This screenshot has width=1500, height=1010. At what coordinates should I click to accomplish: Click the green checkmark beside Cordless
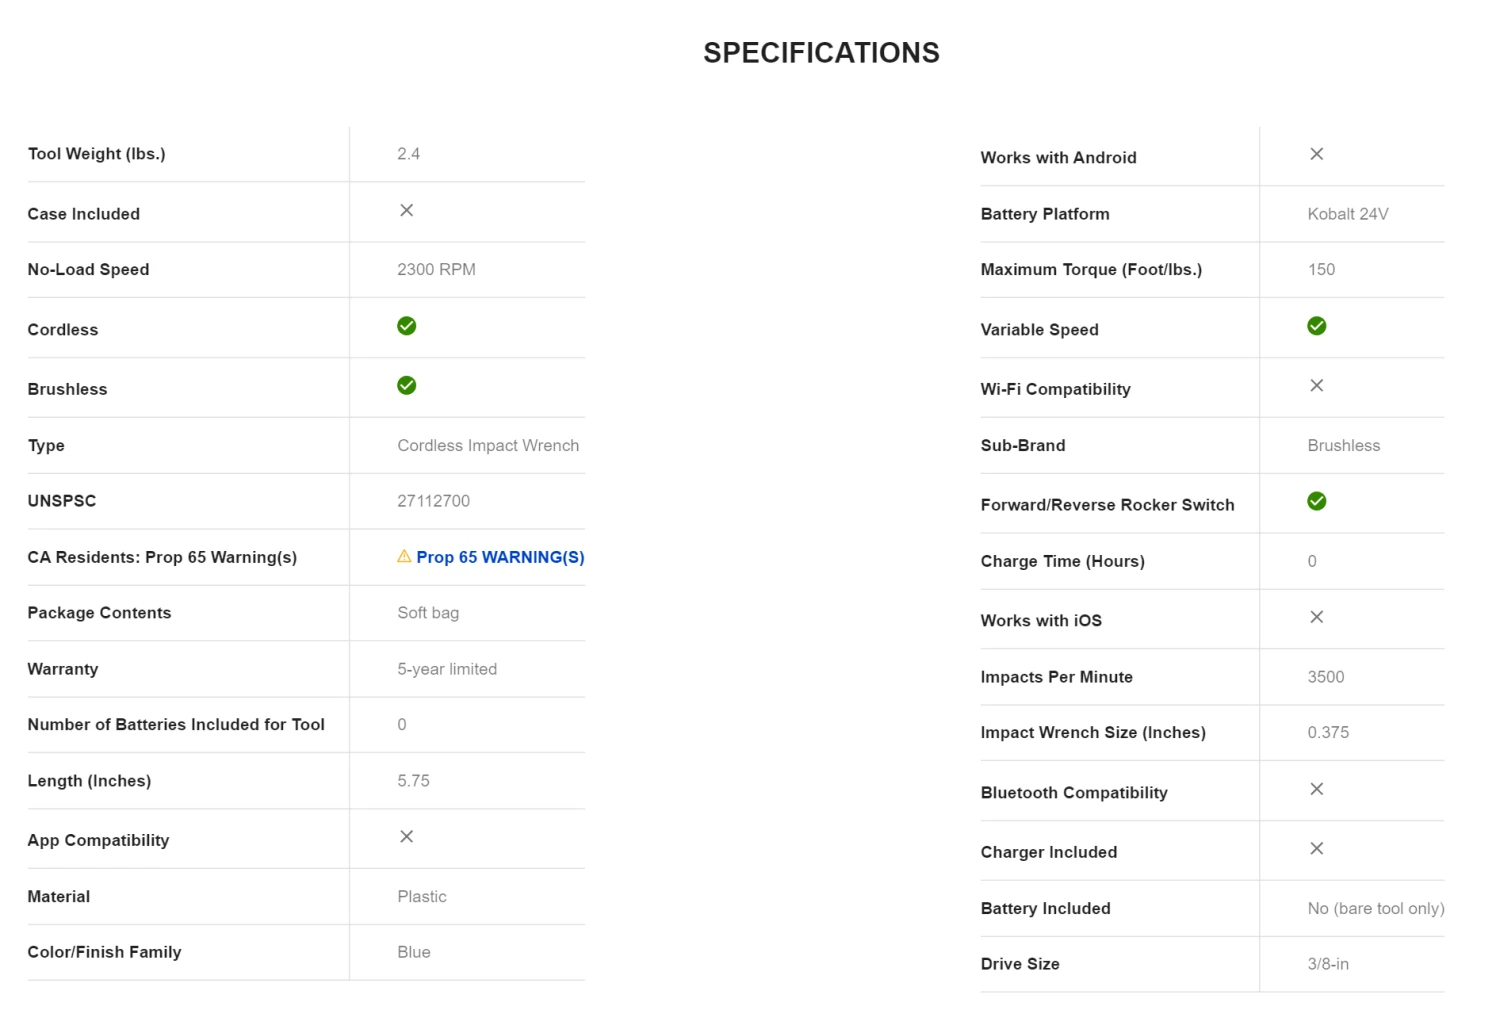[406, 326]
